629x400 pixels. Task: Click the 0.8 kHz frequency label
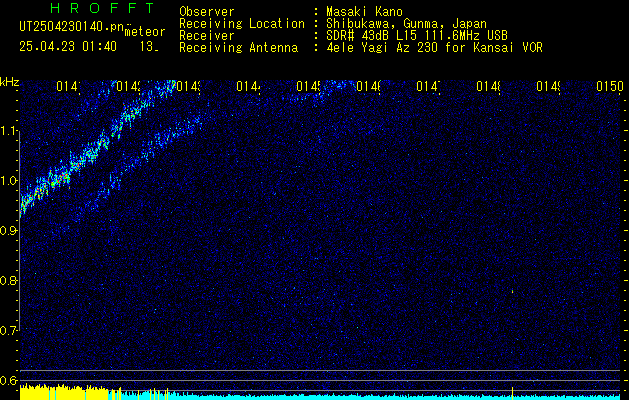point(9,280)
